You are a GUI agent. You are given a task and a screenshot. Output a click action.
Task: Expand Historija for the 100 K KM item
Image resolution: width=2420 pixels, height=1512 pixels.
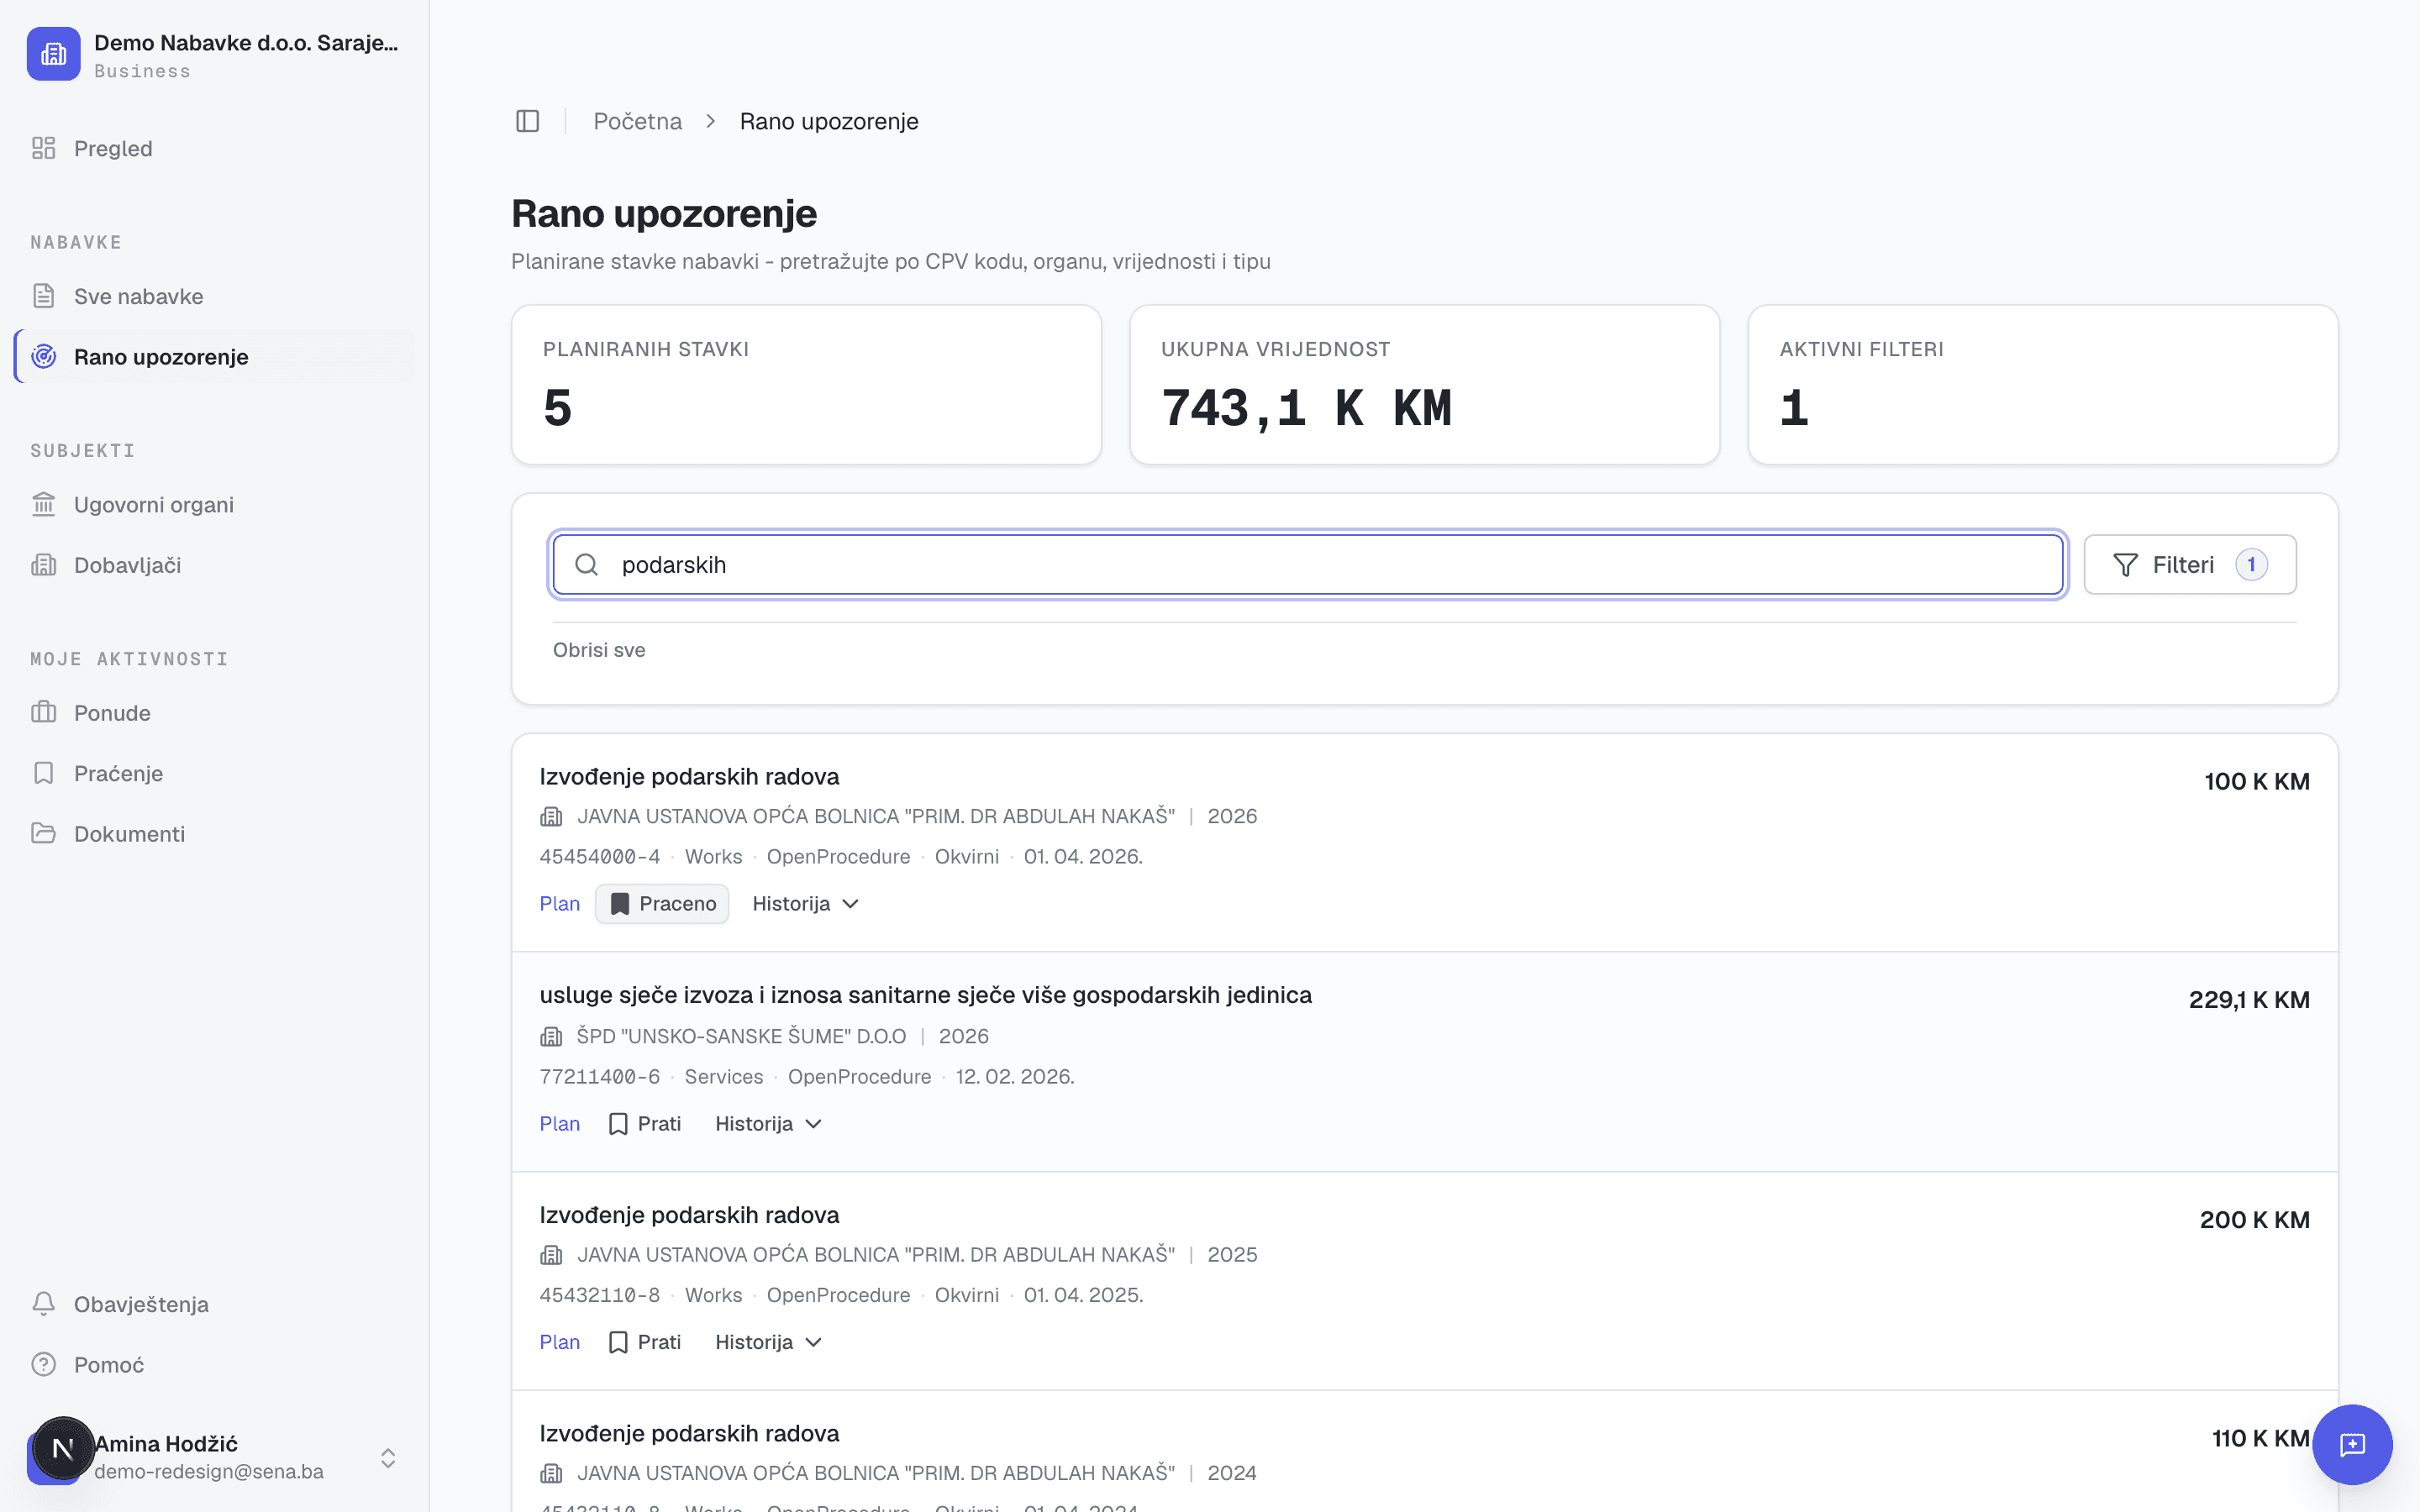pos(806,904)
